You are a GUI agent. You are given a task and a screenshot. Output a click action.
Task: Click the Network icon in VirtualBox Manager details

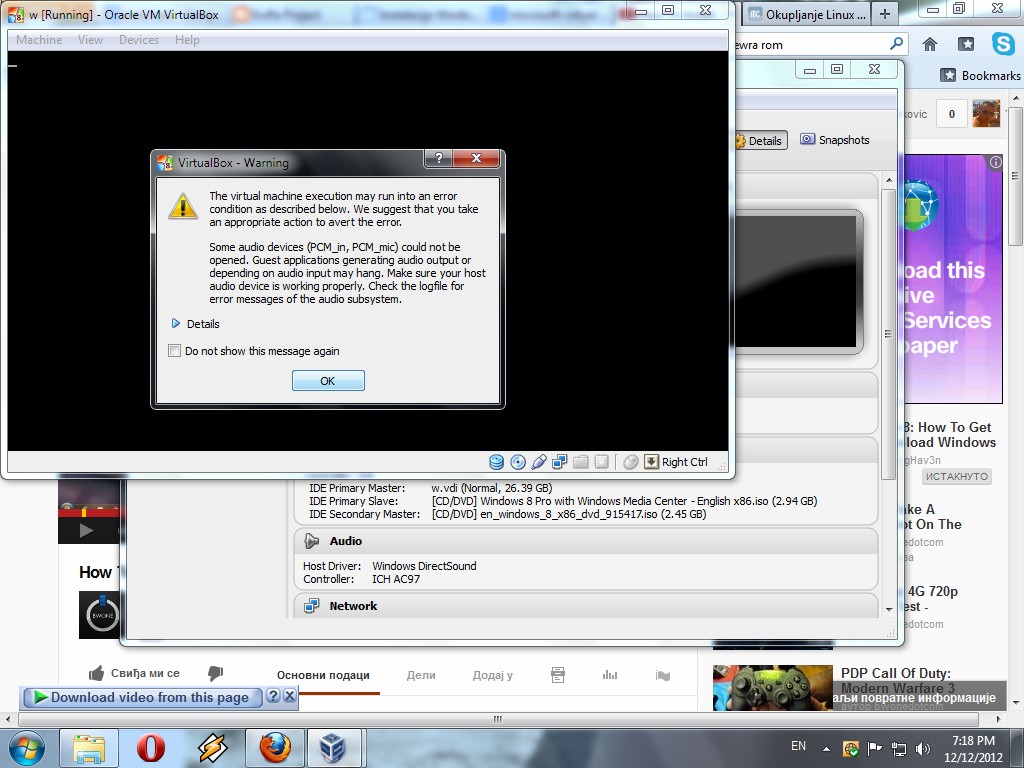point(312,605)
